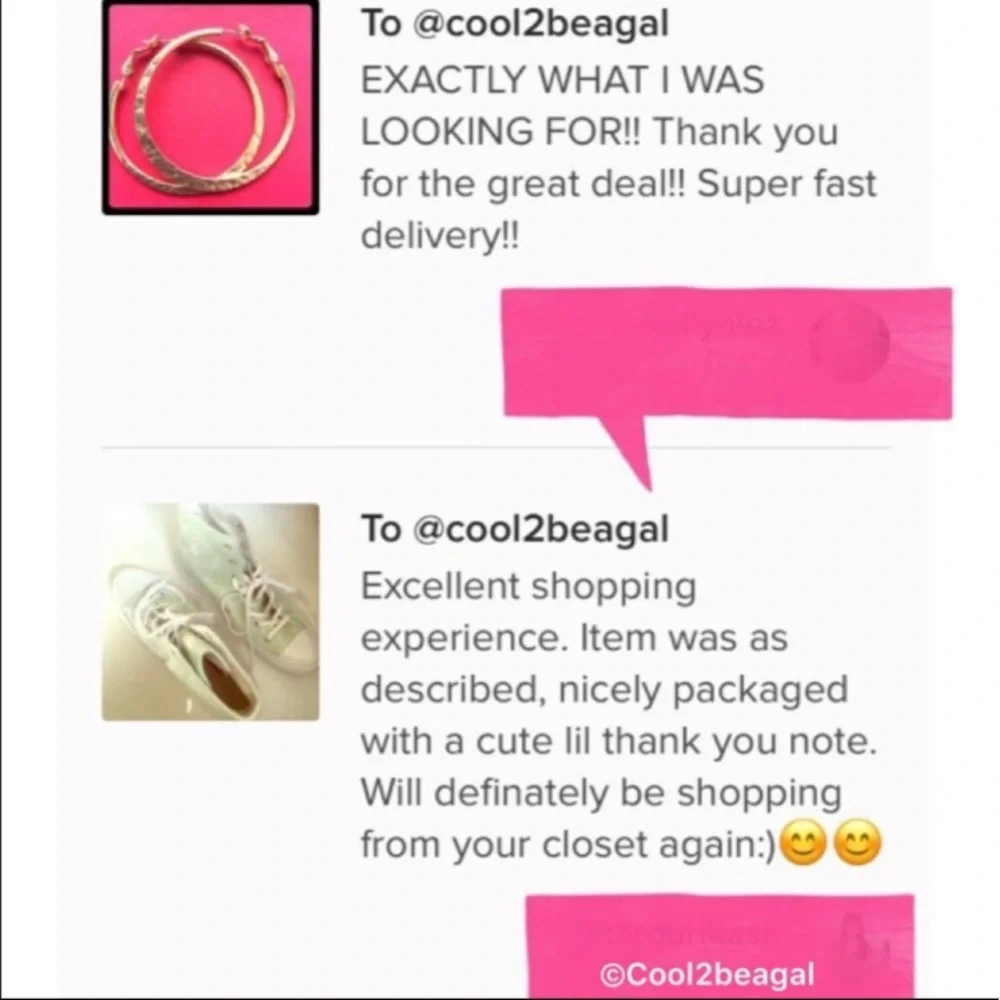The height and width of the screenshot is (1000, 1000).
Task: Select the ©Cool2beagal watermark text
Action: (x=707, y=974)
